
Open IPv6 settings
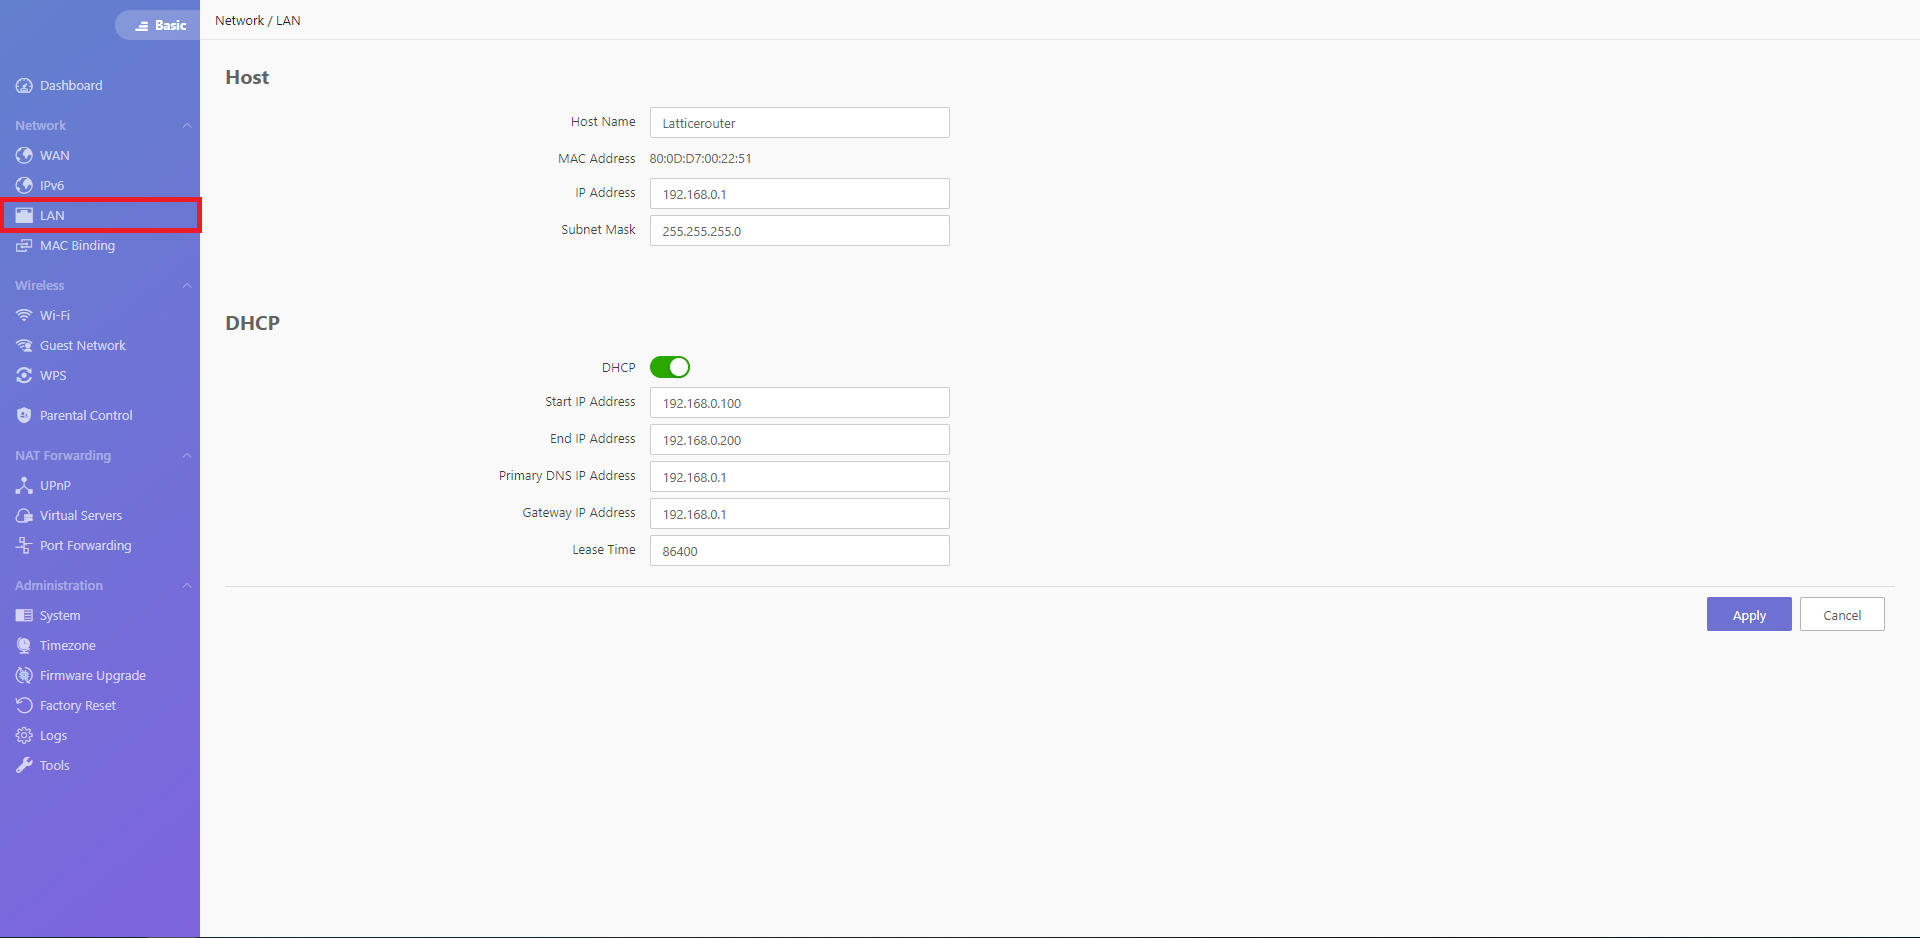100,186
